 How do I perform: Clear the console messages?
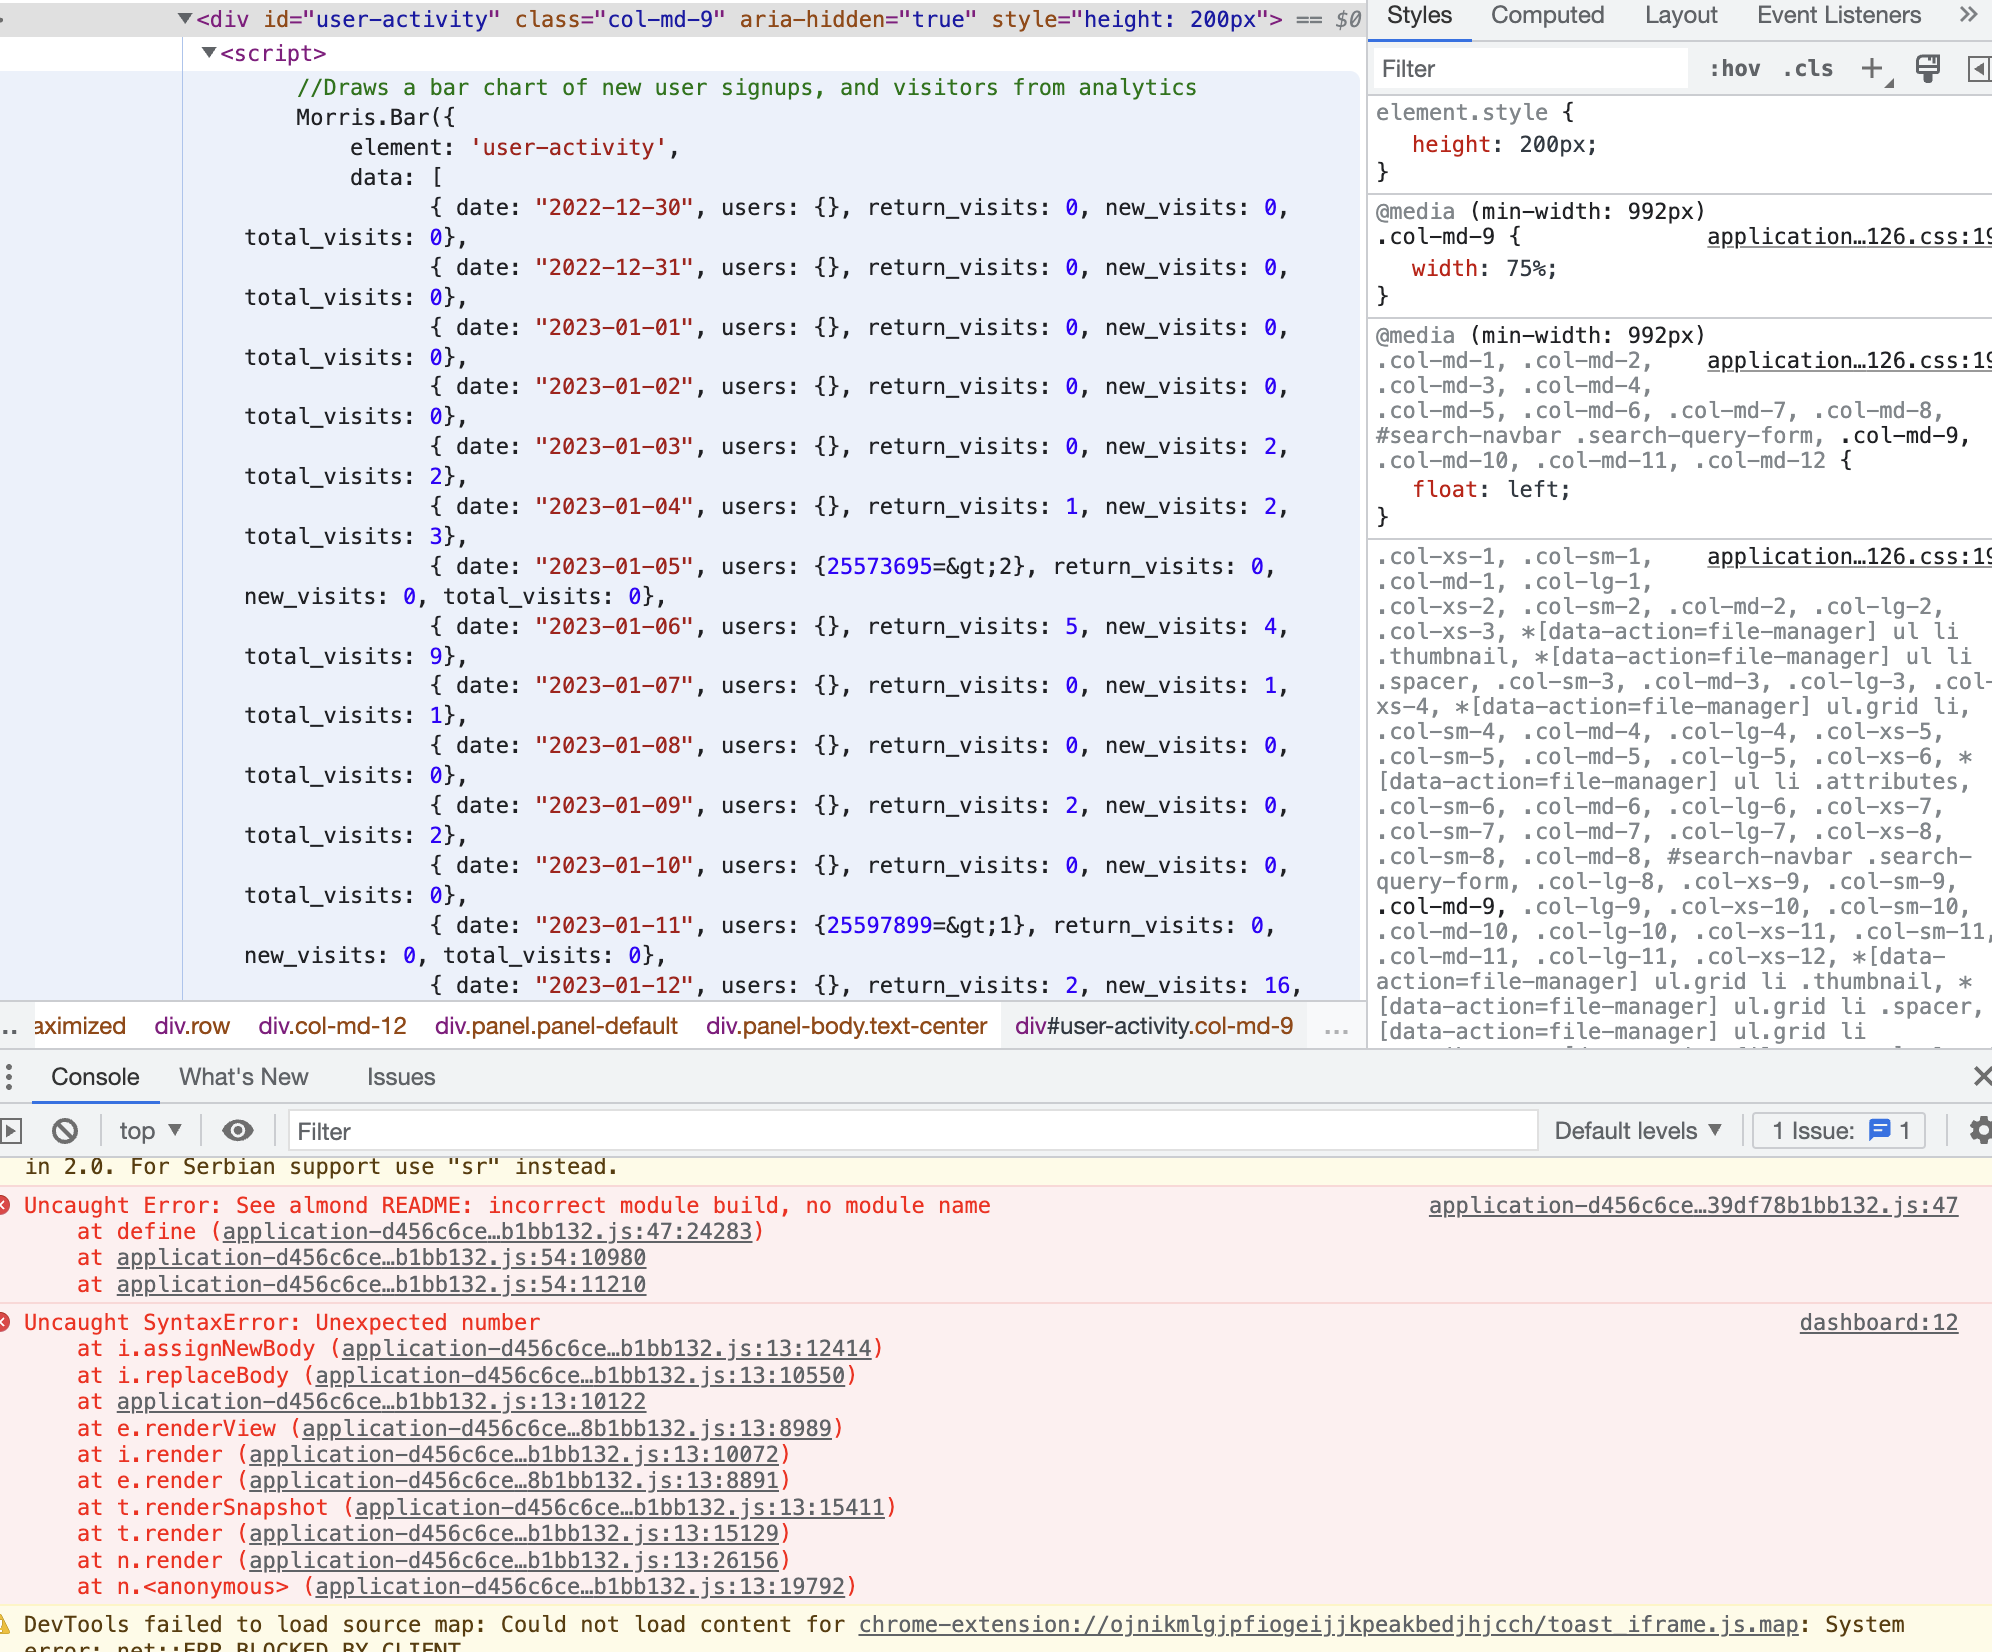point(64,1130)
